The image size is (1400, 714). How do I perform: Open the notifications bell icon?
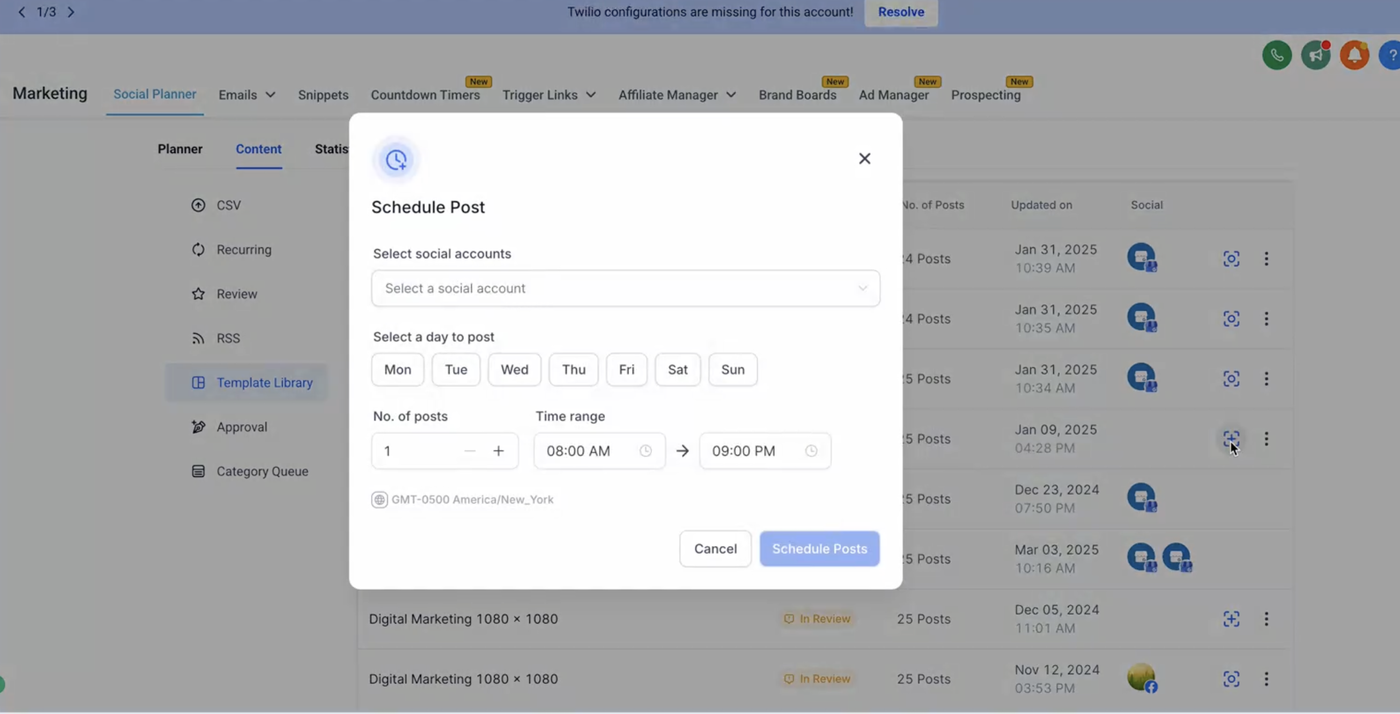(x=1354, y=55)
